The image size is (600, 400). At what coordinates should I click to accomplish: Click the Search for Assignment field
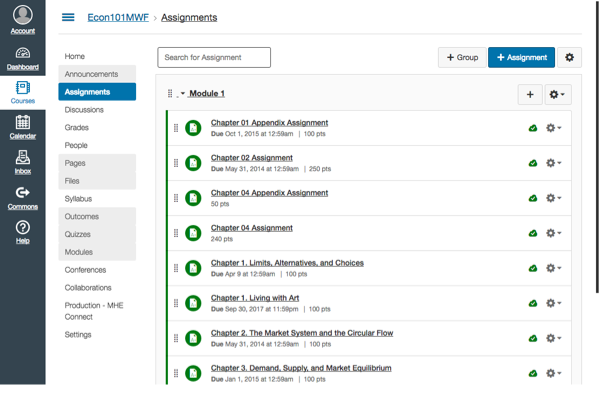tap(214, 58)
